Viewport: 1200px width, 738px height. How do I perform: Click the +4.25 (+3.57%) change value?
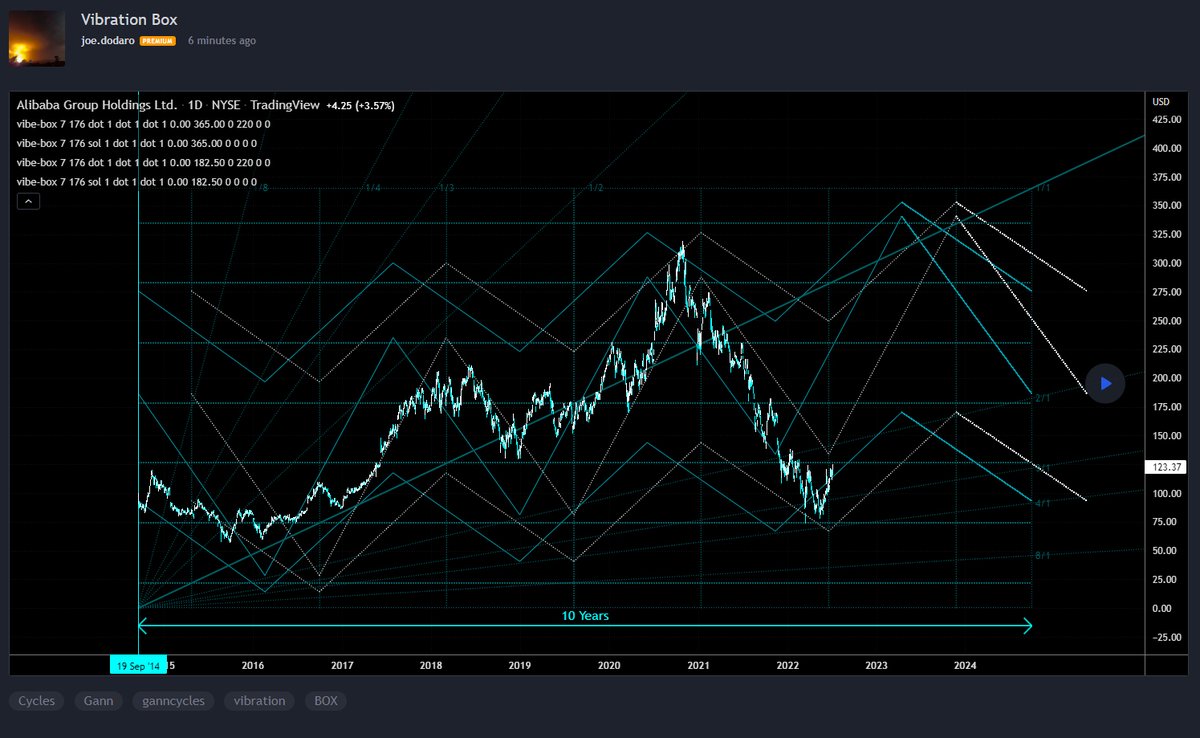point(362,105)
